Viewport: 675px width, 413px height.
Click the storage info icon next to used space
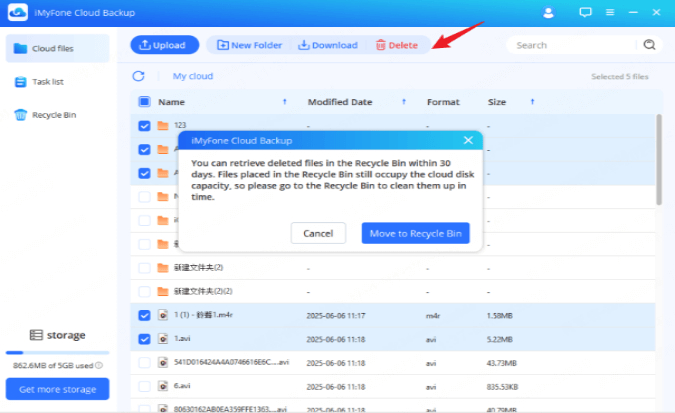point(99,365)
